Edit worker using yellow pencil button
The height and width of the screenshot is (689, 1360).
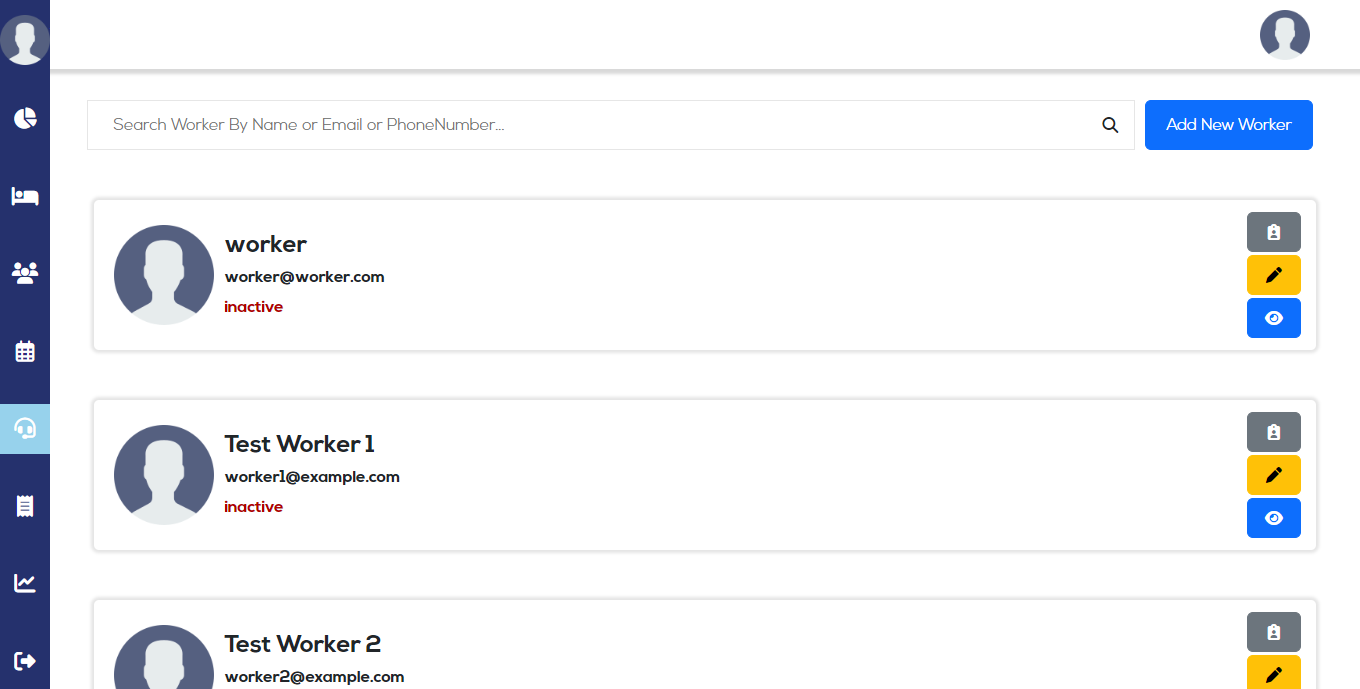pos(1273,275)
